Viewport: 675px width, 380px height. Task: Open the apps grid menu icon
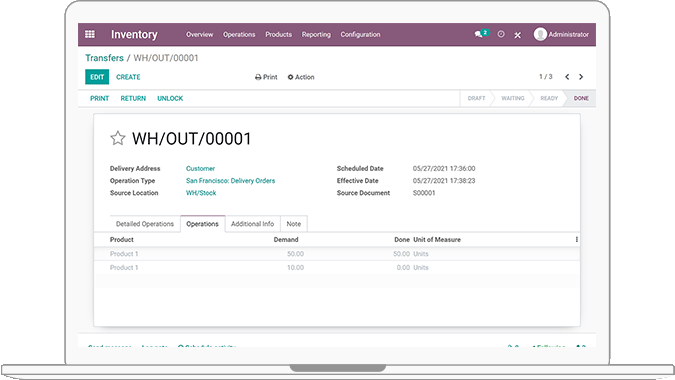coord(90,34)
